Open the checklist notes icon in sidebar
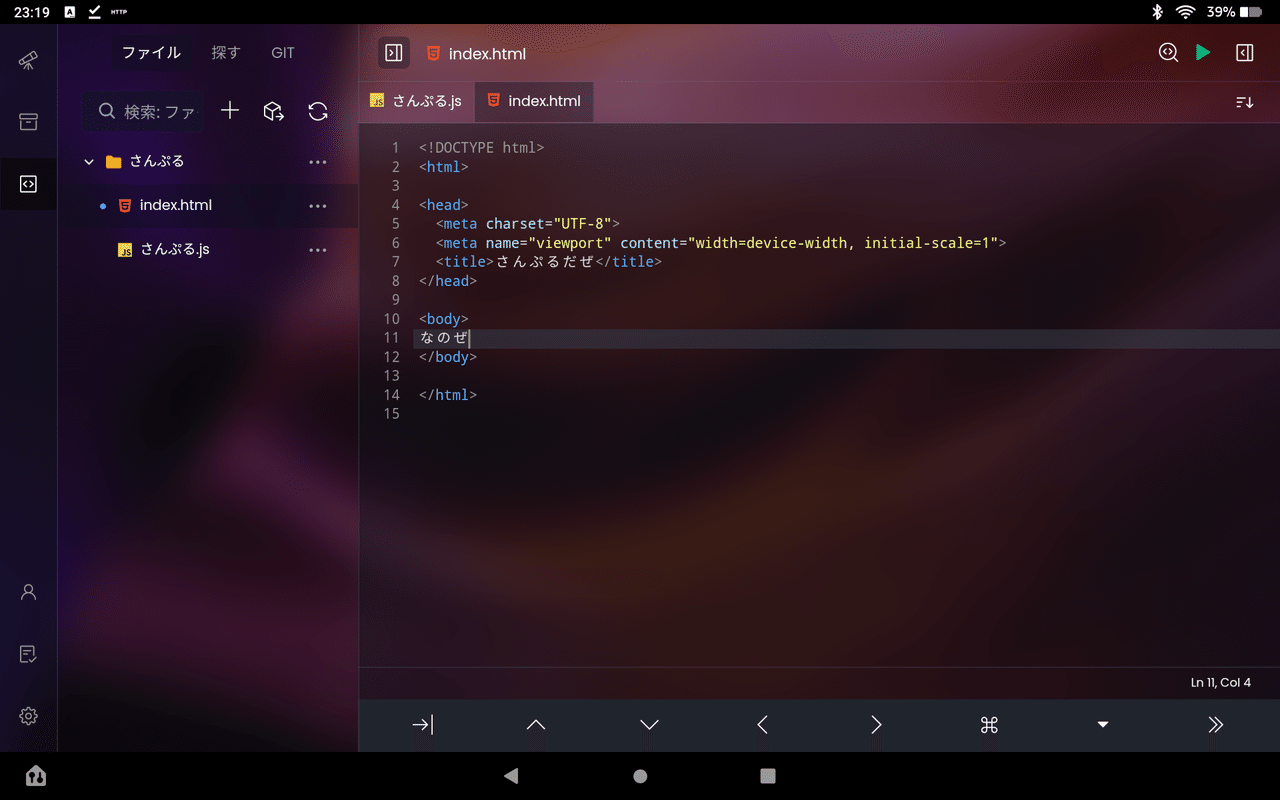 tap(28, 654)
